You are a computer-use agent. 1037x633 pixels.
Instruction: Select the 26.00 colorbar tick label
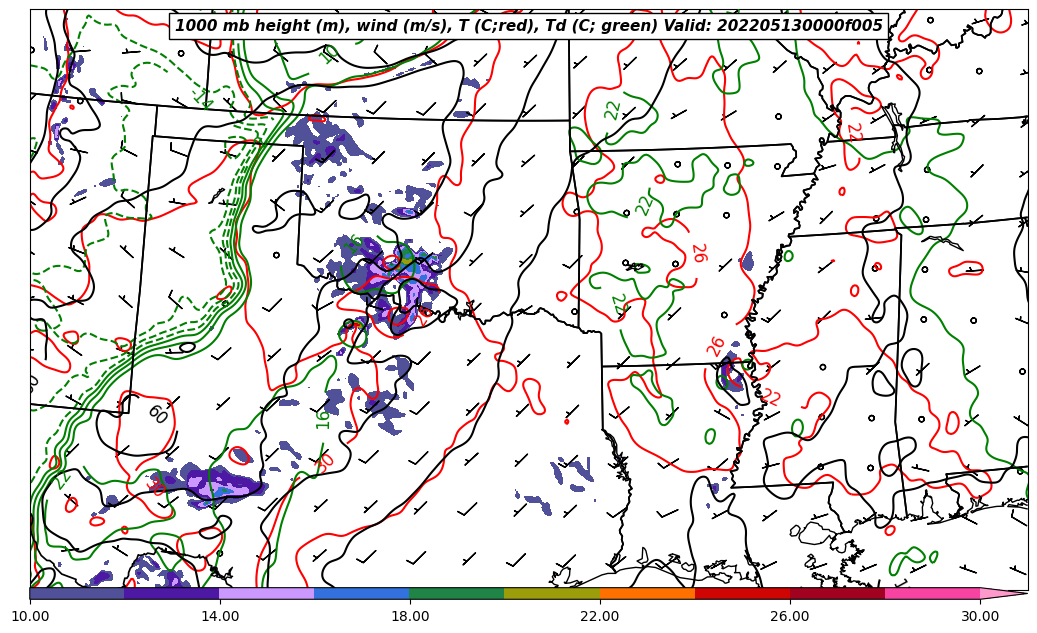point(790,616)
